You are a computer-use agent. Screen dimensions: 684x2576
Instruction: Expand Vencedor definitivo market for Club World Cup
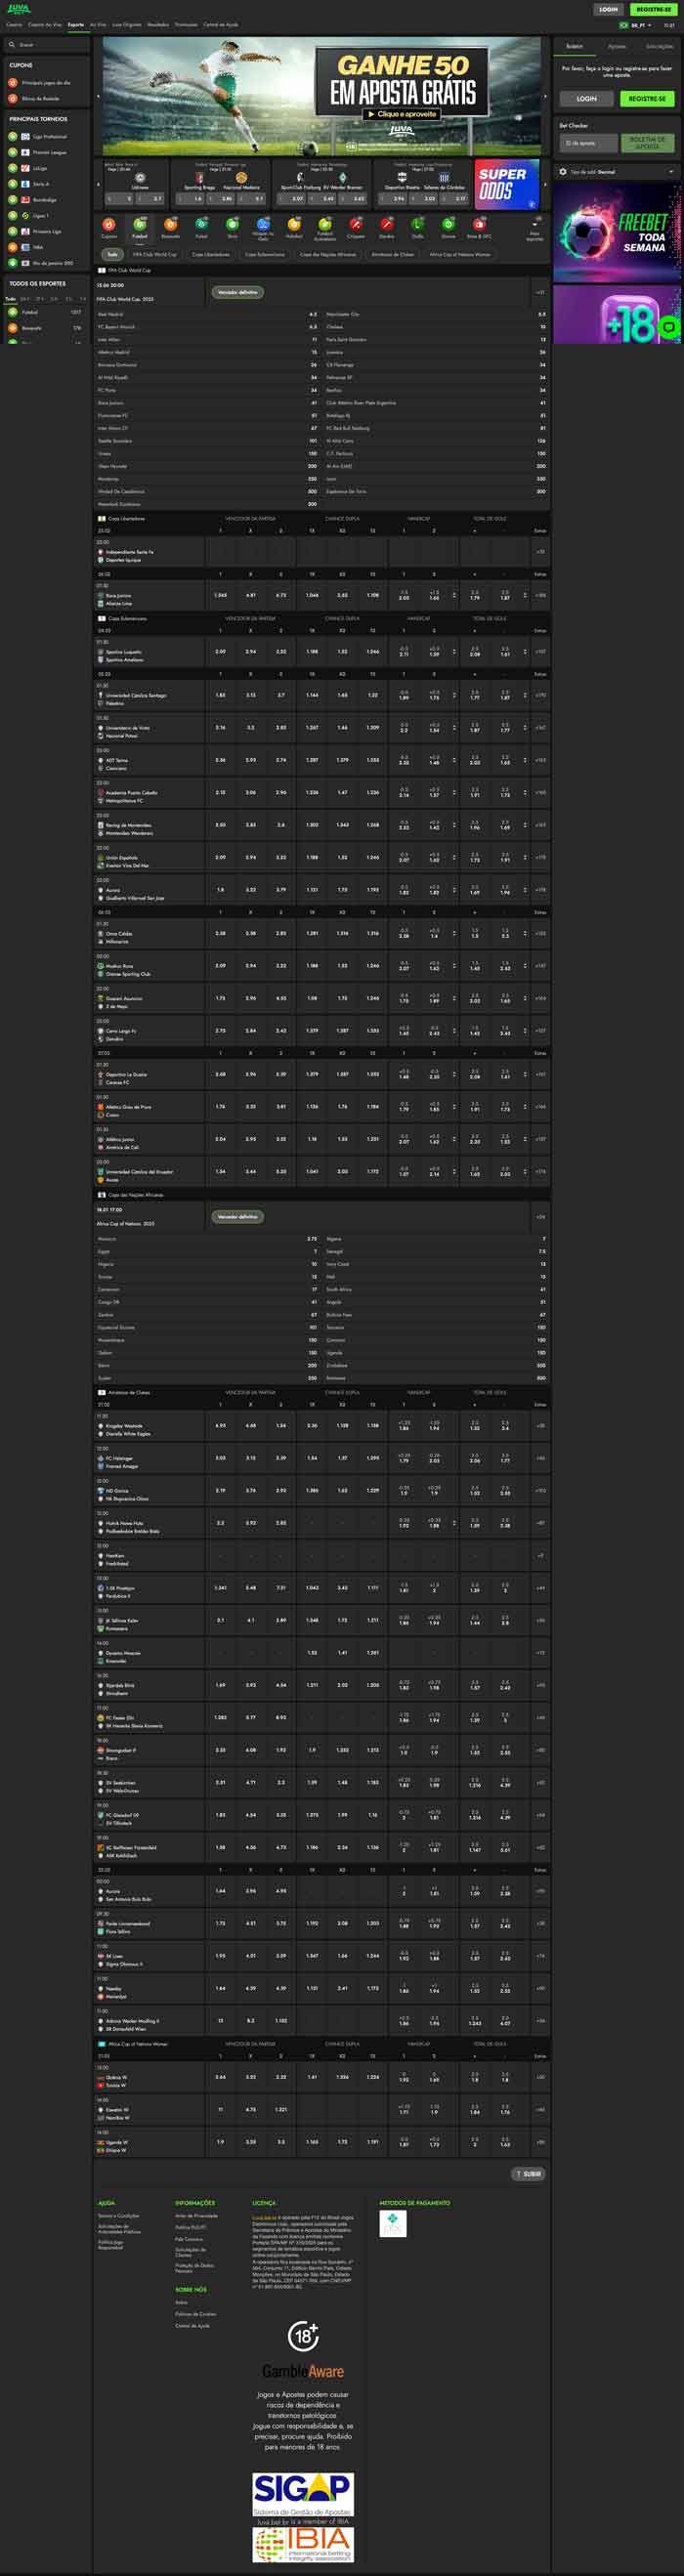click(x=237, y=292)
